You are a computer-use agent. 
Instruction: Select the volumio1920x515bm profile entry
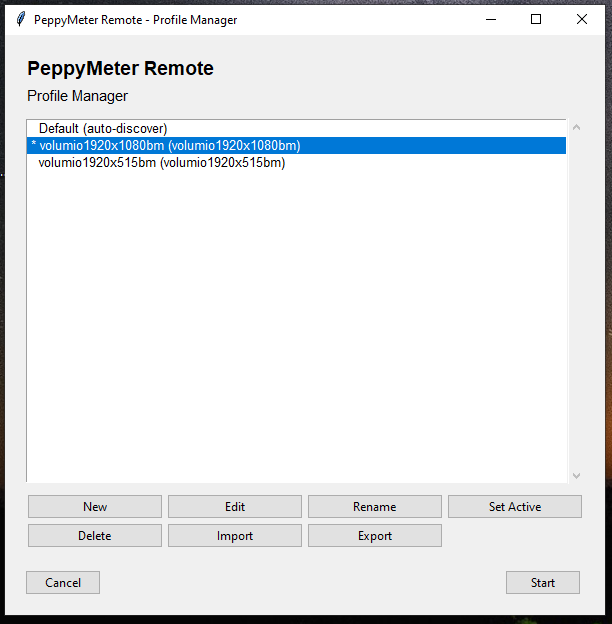(162, 163)
